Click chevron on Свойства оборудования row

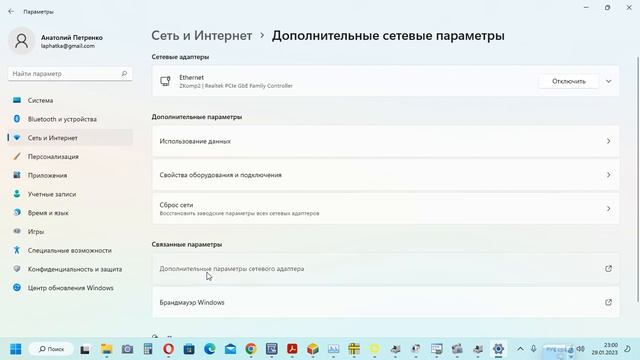click(608, 175)
